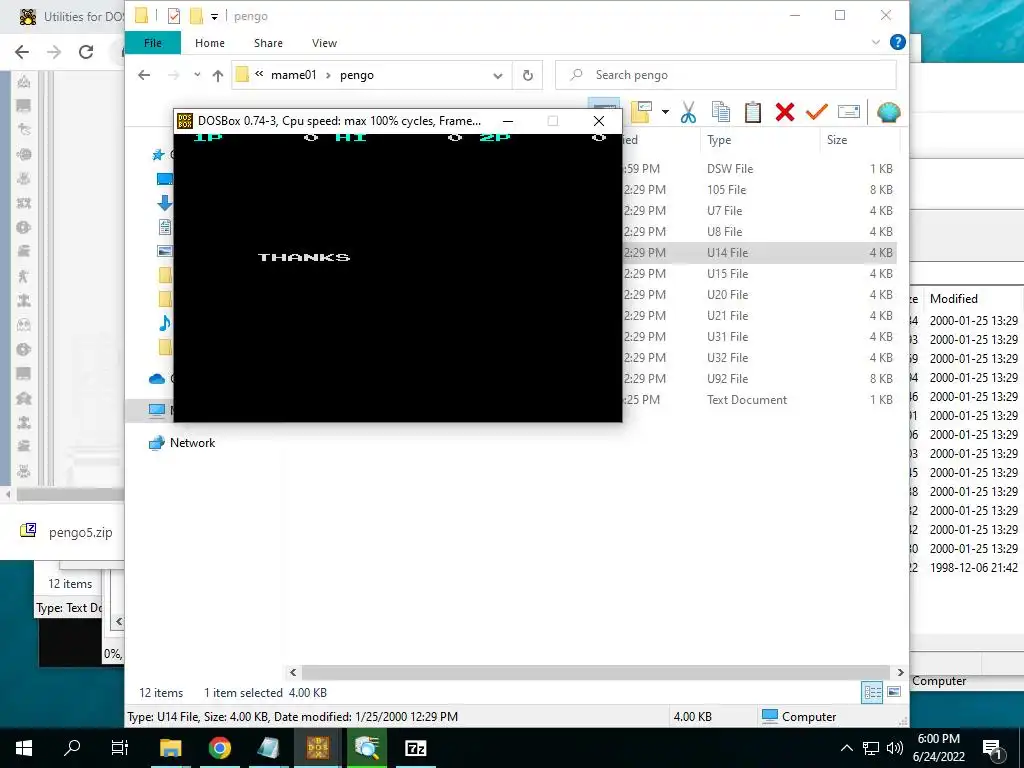Click the Paste clipboard icon in Explorer toolbar
Image resolution: width=1024 pixels, height=768 pixels.
(x=752, y=112)
